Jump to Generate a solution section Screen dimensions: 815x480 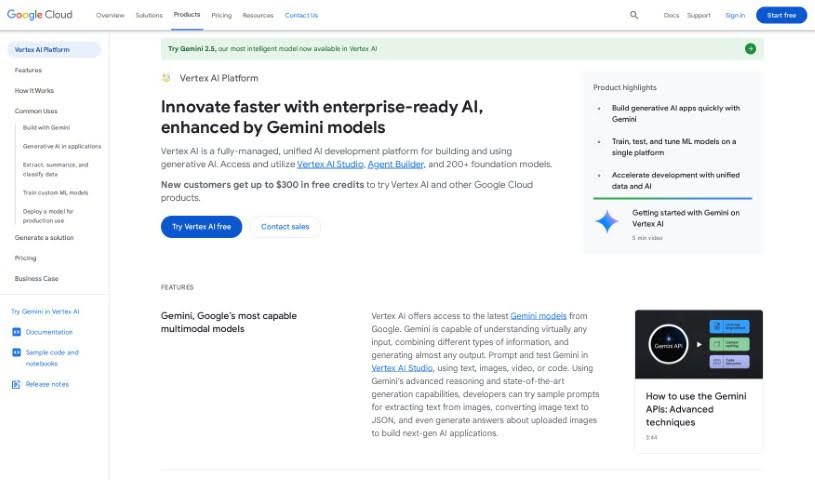(x=44, y=238)
